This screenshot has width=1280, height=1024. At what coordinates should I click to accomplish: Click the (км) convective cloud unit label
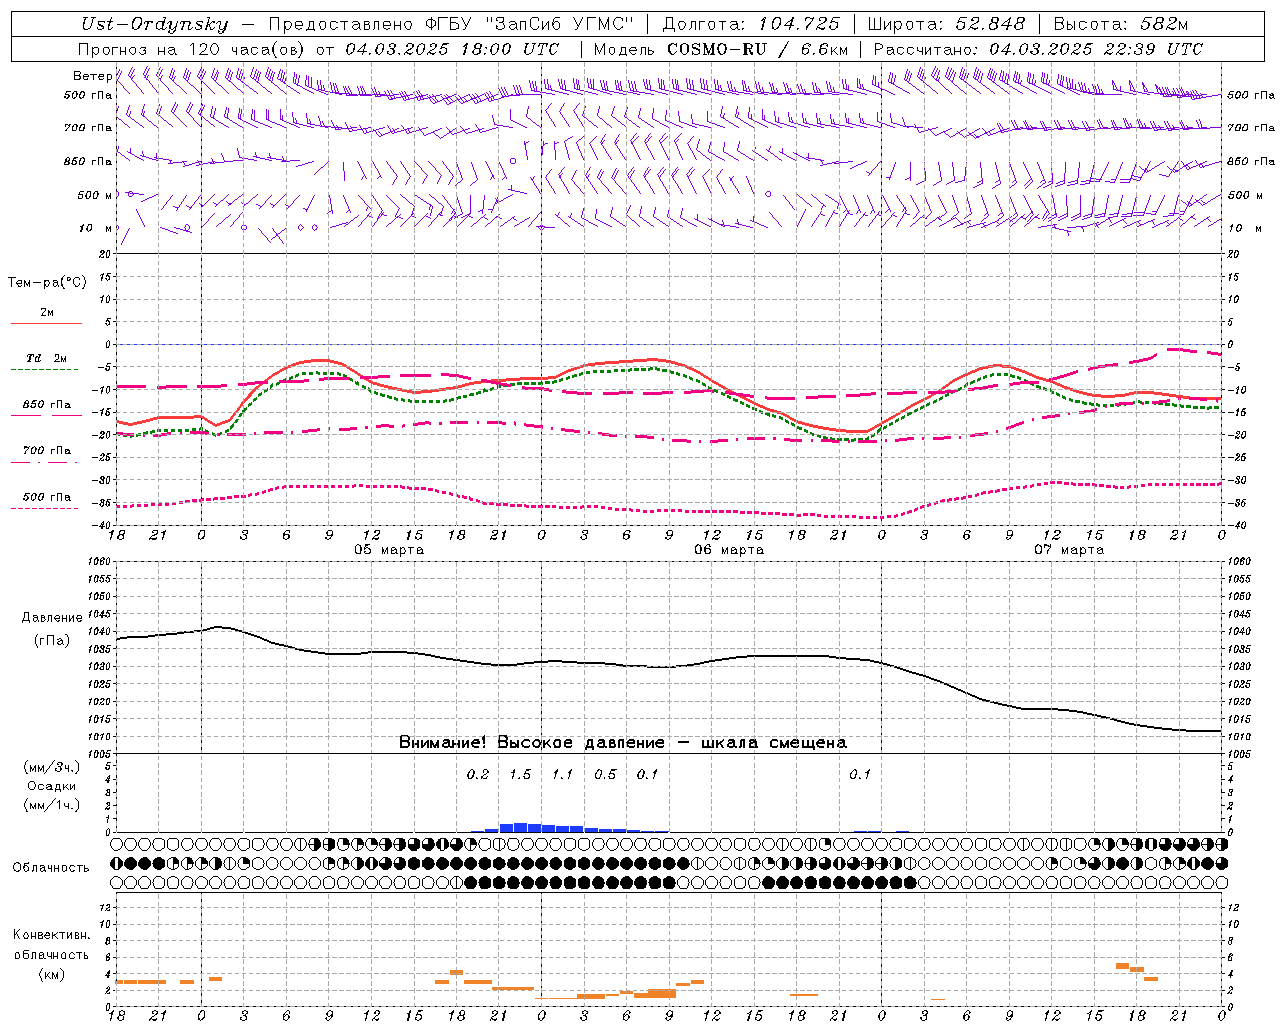[x=51, y=974]
